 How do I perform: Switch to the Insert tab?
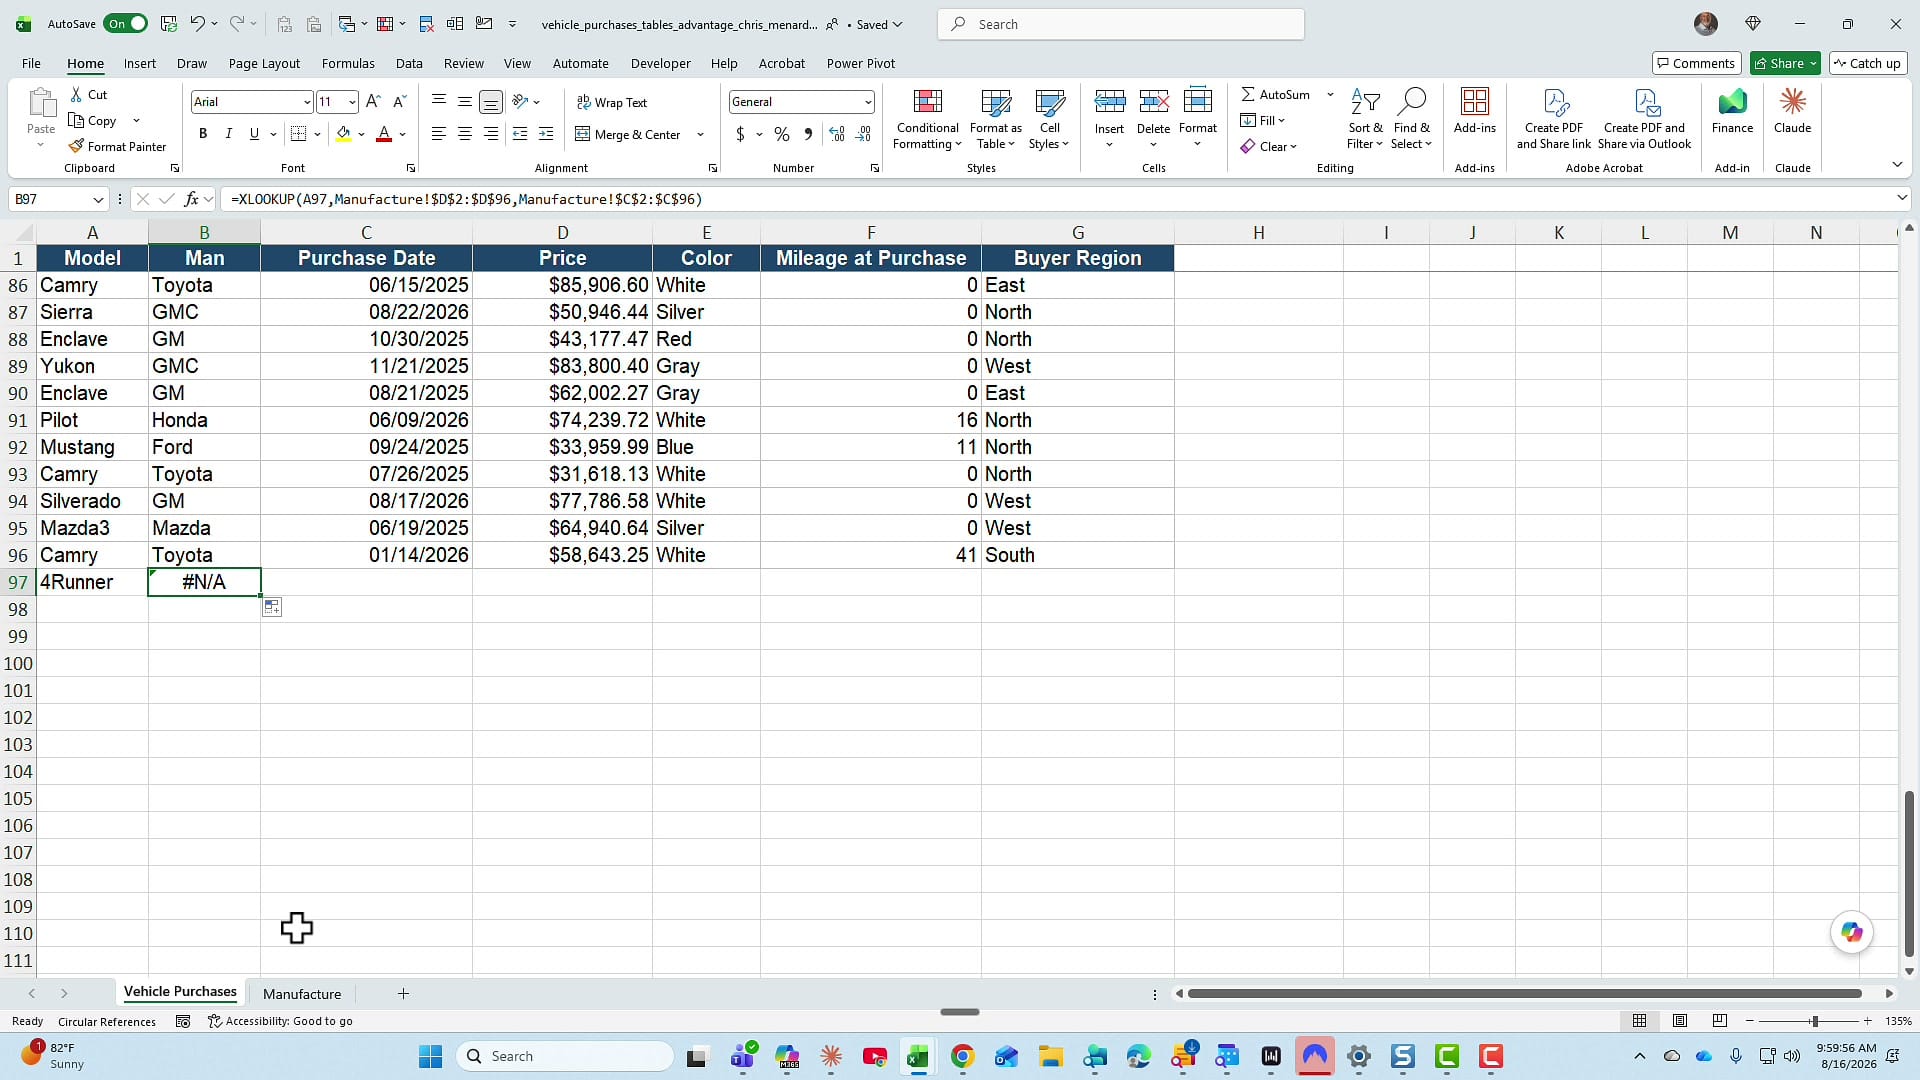click(x=140, y=63)
